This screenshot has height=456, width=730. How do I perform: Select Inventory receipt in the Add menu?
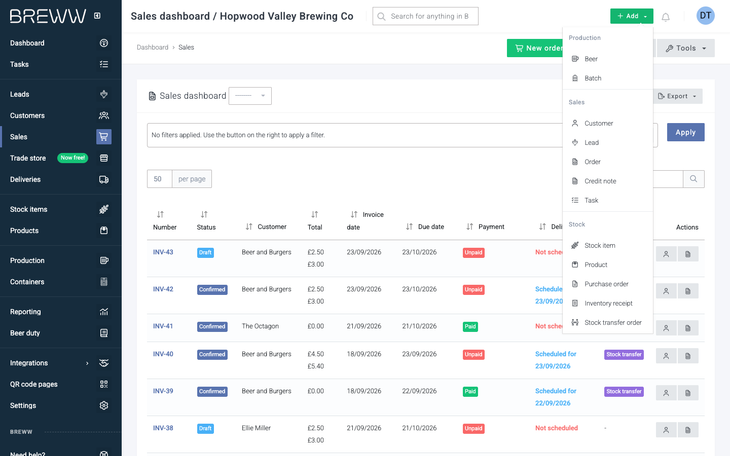coord(608,303)
